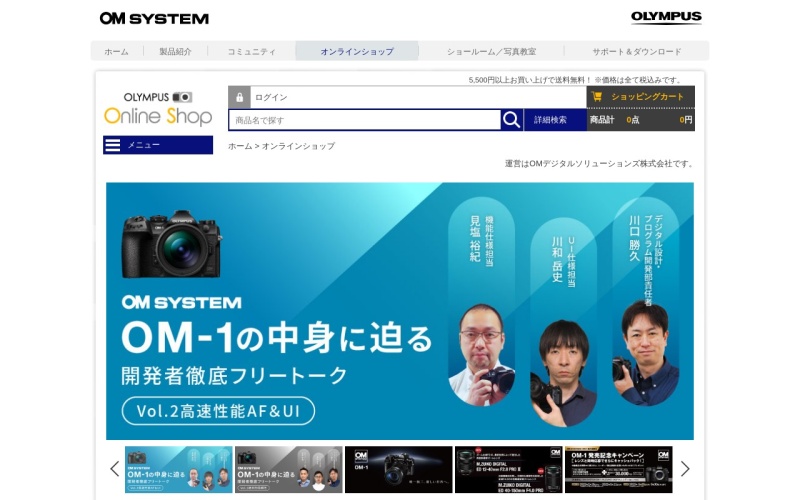Screen dimensions: 800x500
Task: Open the 製品紹介 navigation tab
Action: tap(175, 51)
